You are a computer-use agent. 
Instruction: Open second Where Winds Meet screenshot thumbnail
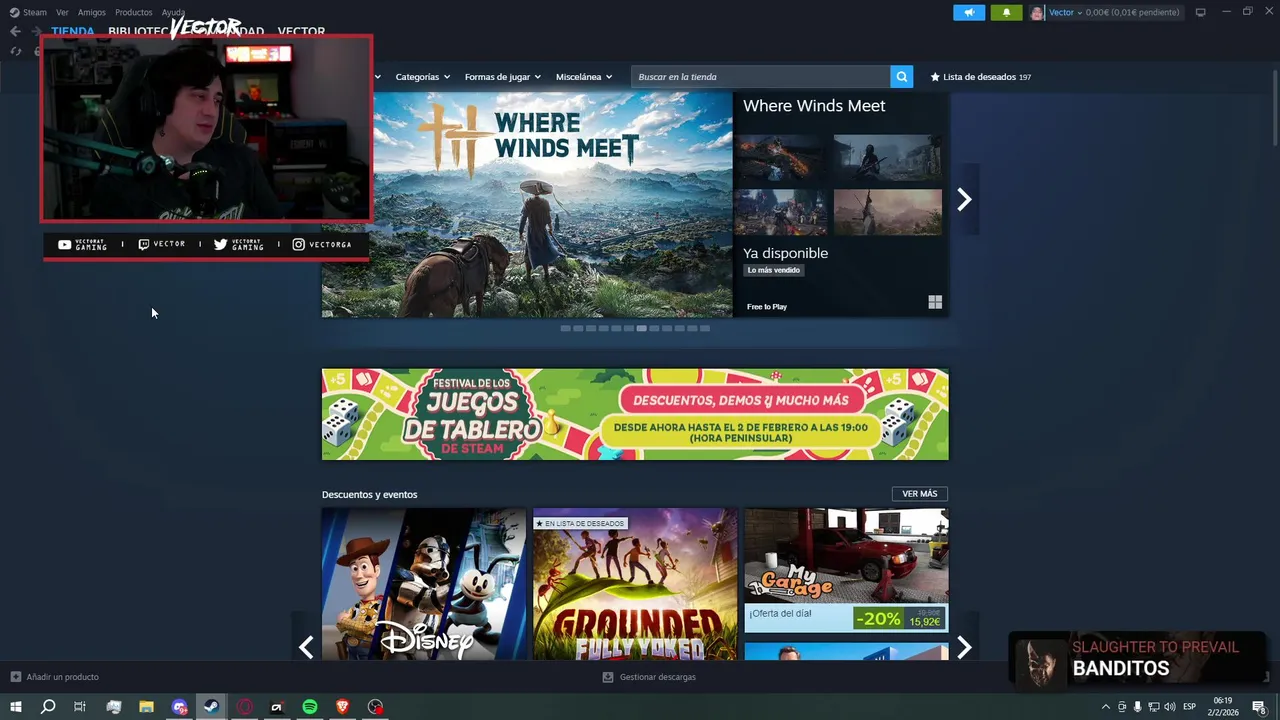pyautogui.click(x=888, y=157)
